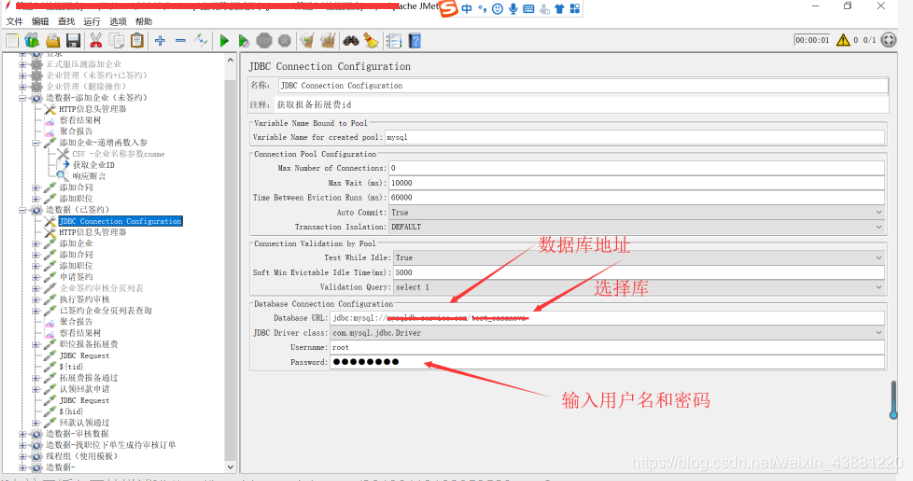
Task: Click the Paste clipboard icon
Action: pos(137,40)
